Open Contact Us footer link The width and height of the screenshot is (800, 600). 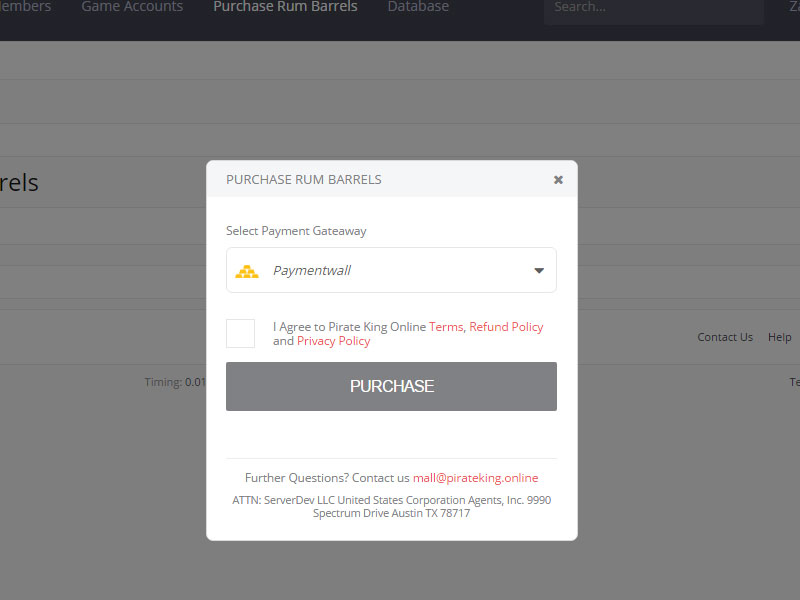[725, 337]
